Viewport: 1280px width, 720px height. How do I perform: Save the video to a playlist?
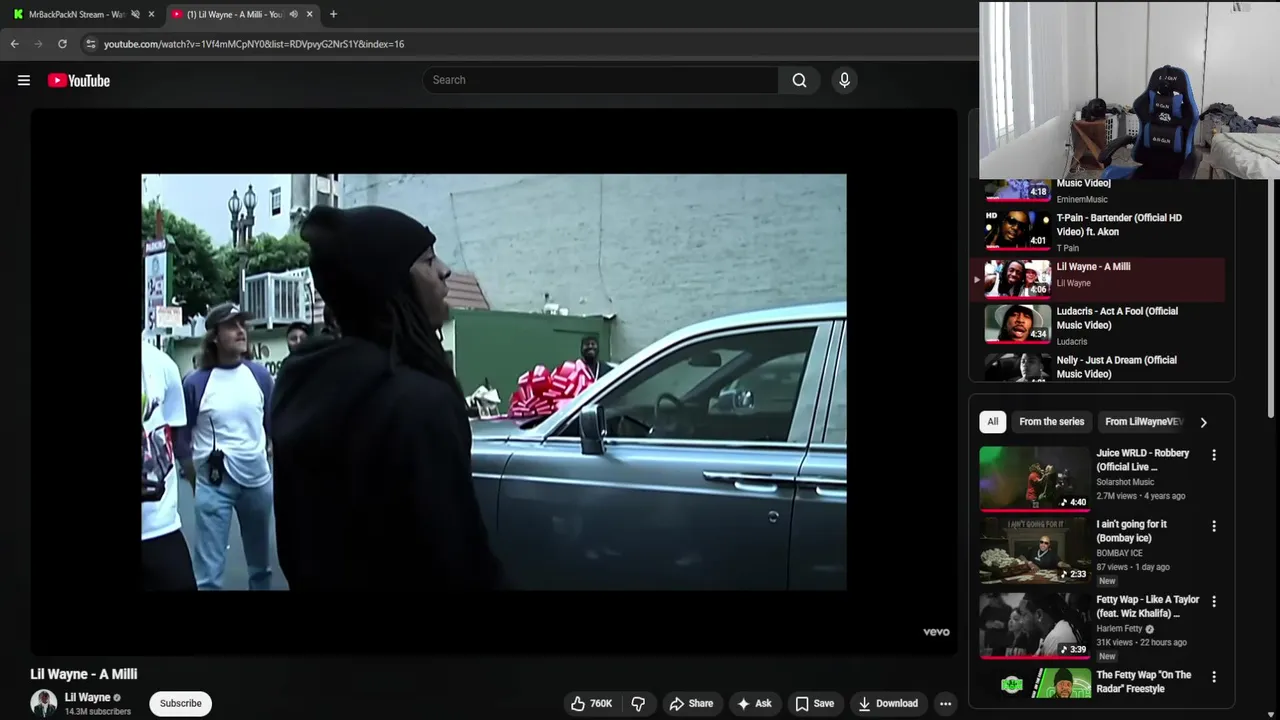coord(814,703)
